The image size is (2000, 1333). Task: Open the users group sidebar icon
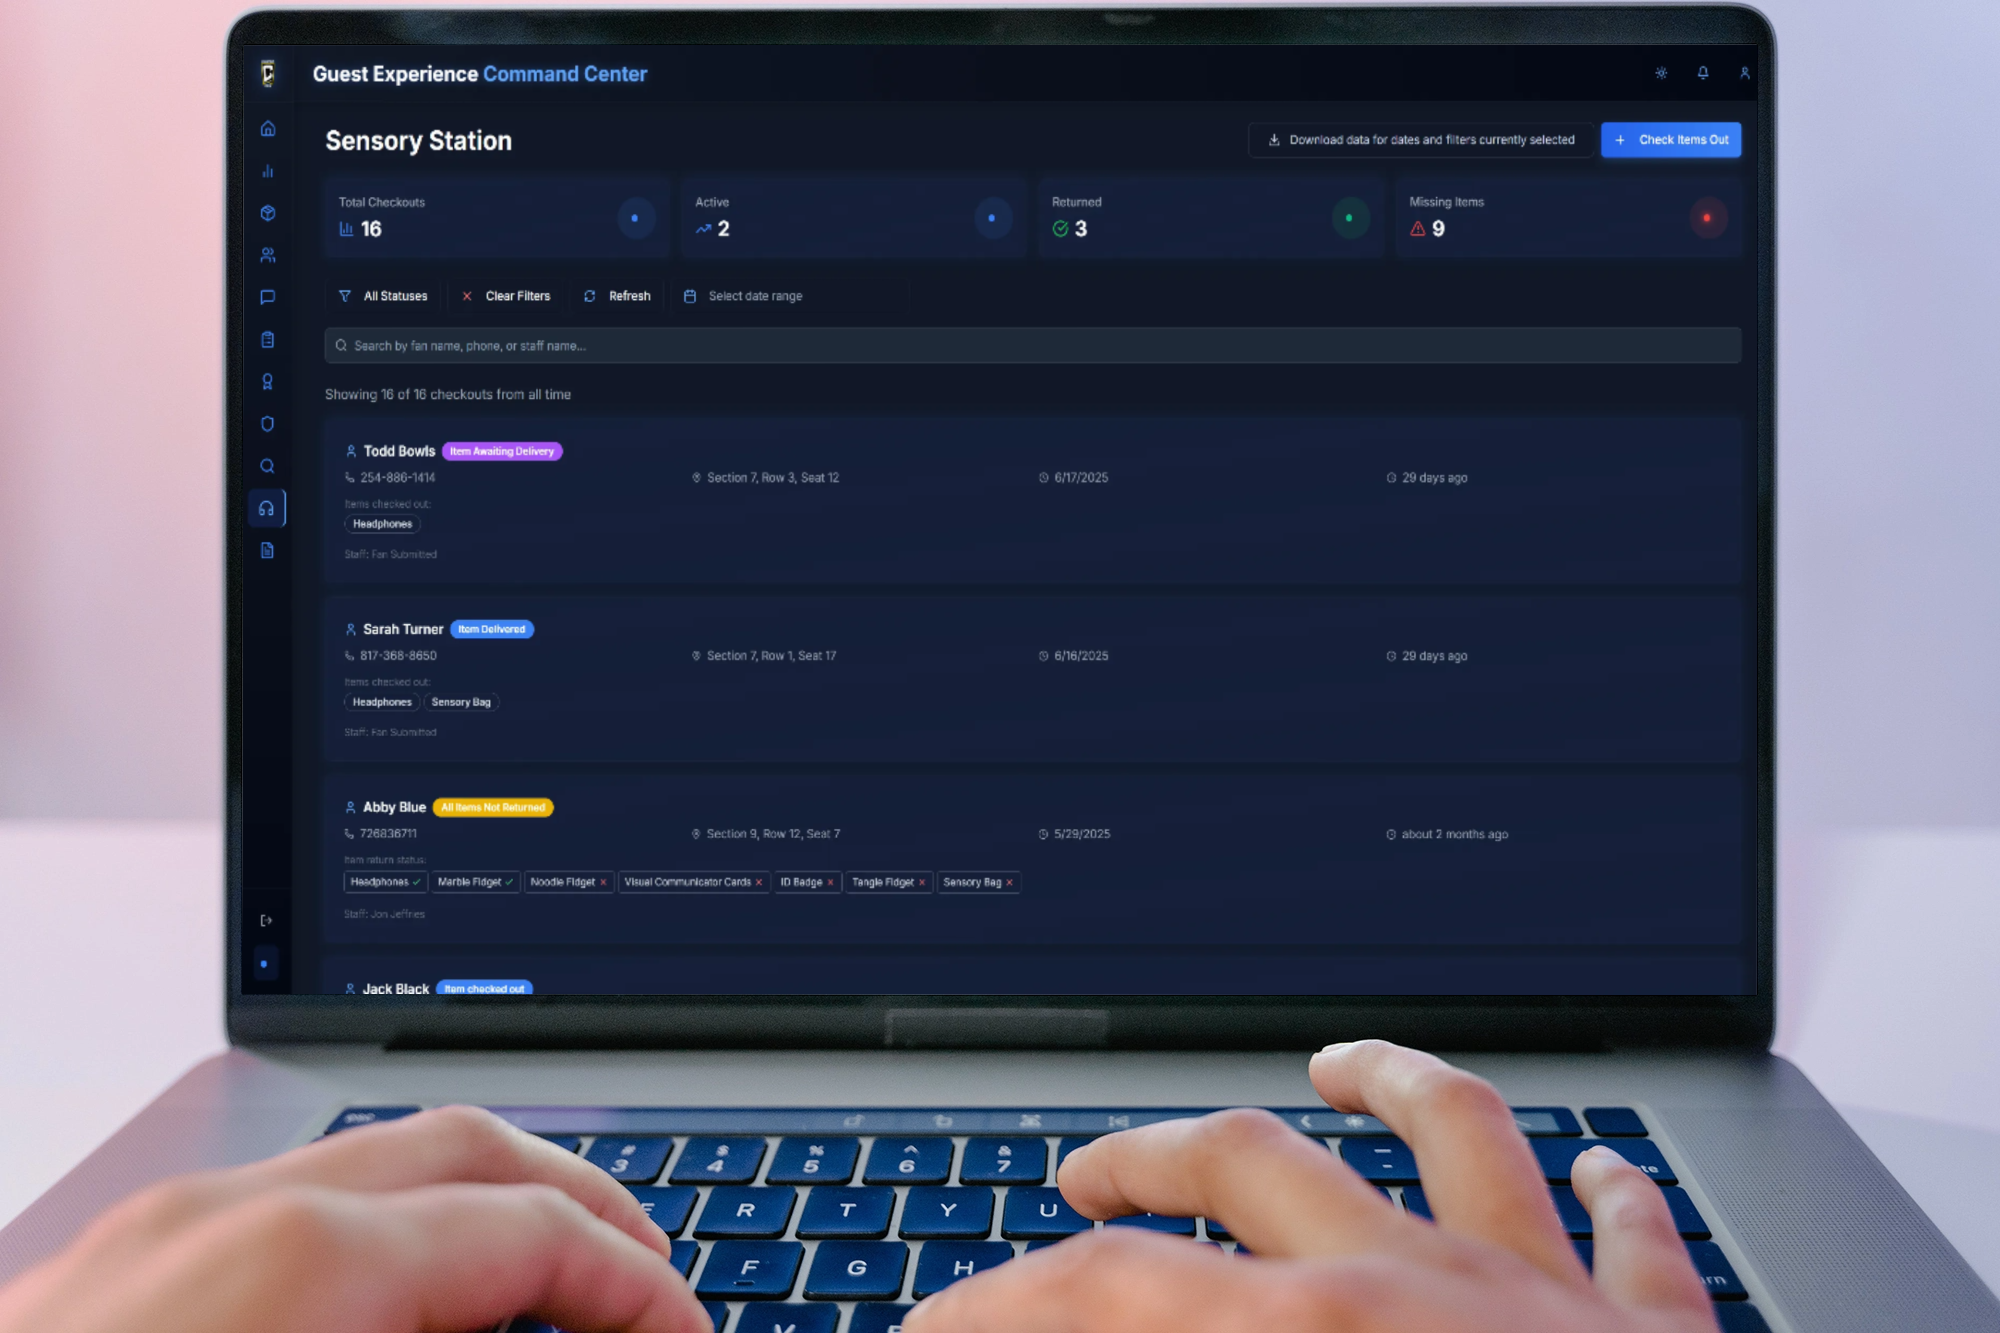[x=268, y=255]
